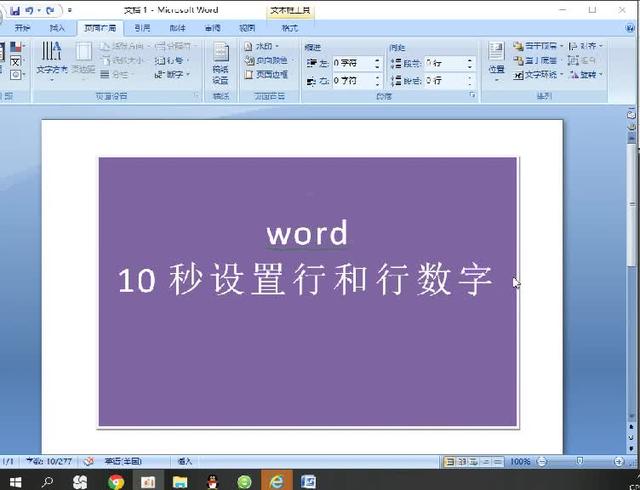This screenshot has width=640, height=490.
Task: Open the 开始 (Home) ribbon tab
Action: coord(22,28)
